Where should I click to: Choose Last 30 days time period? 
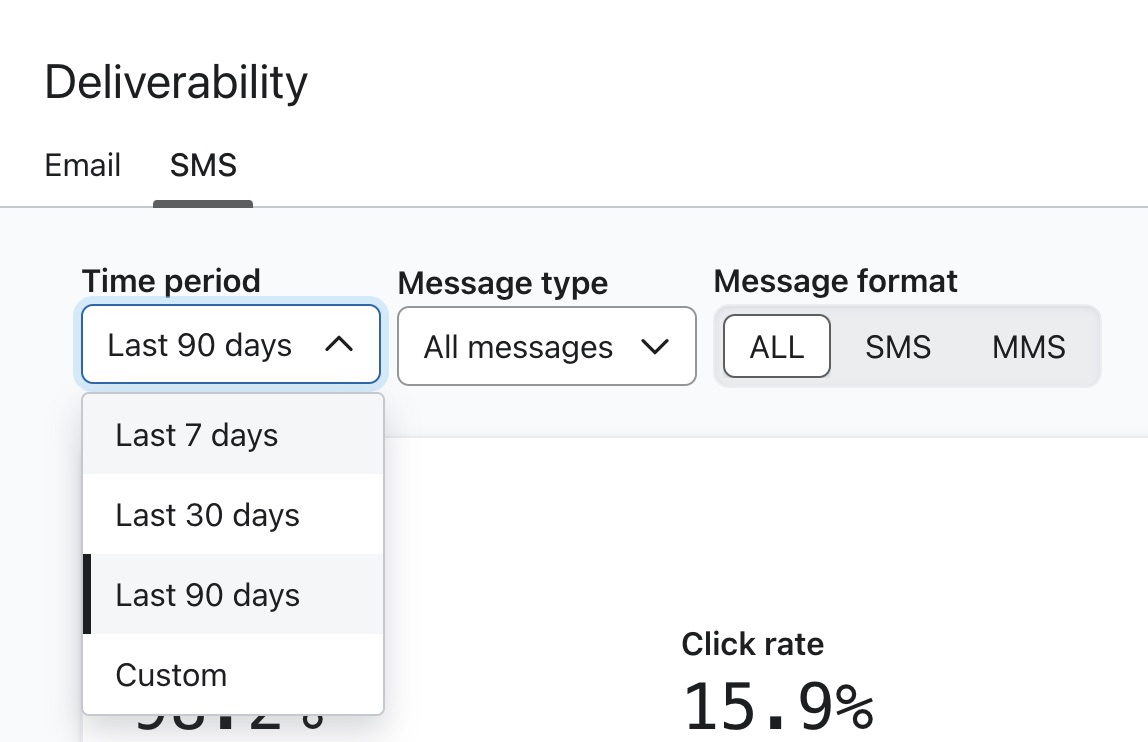(207, 515)
